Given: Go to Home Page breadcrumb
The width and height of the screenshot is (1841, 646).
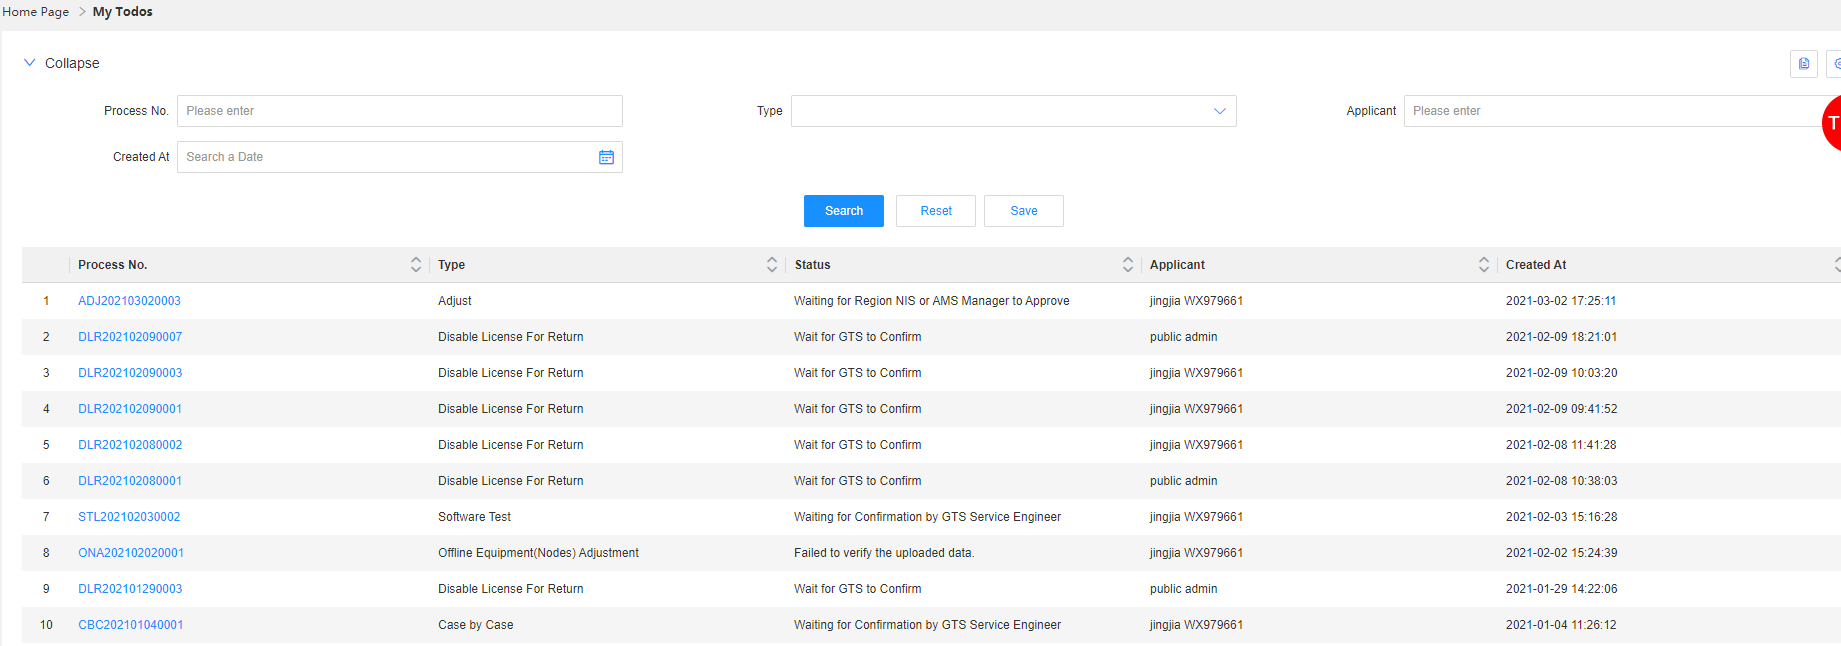Looking at the screenshot, I should [35, 12].
